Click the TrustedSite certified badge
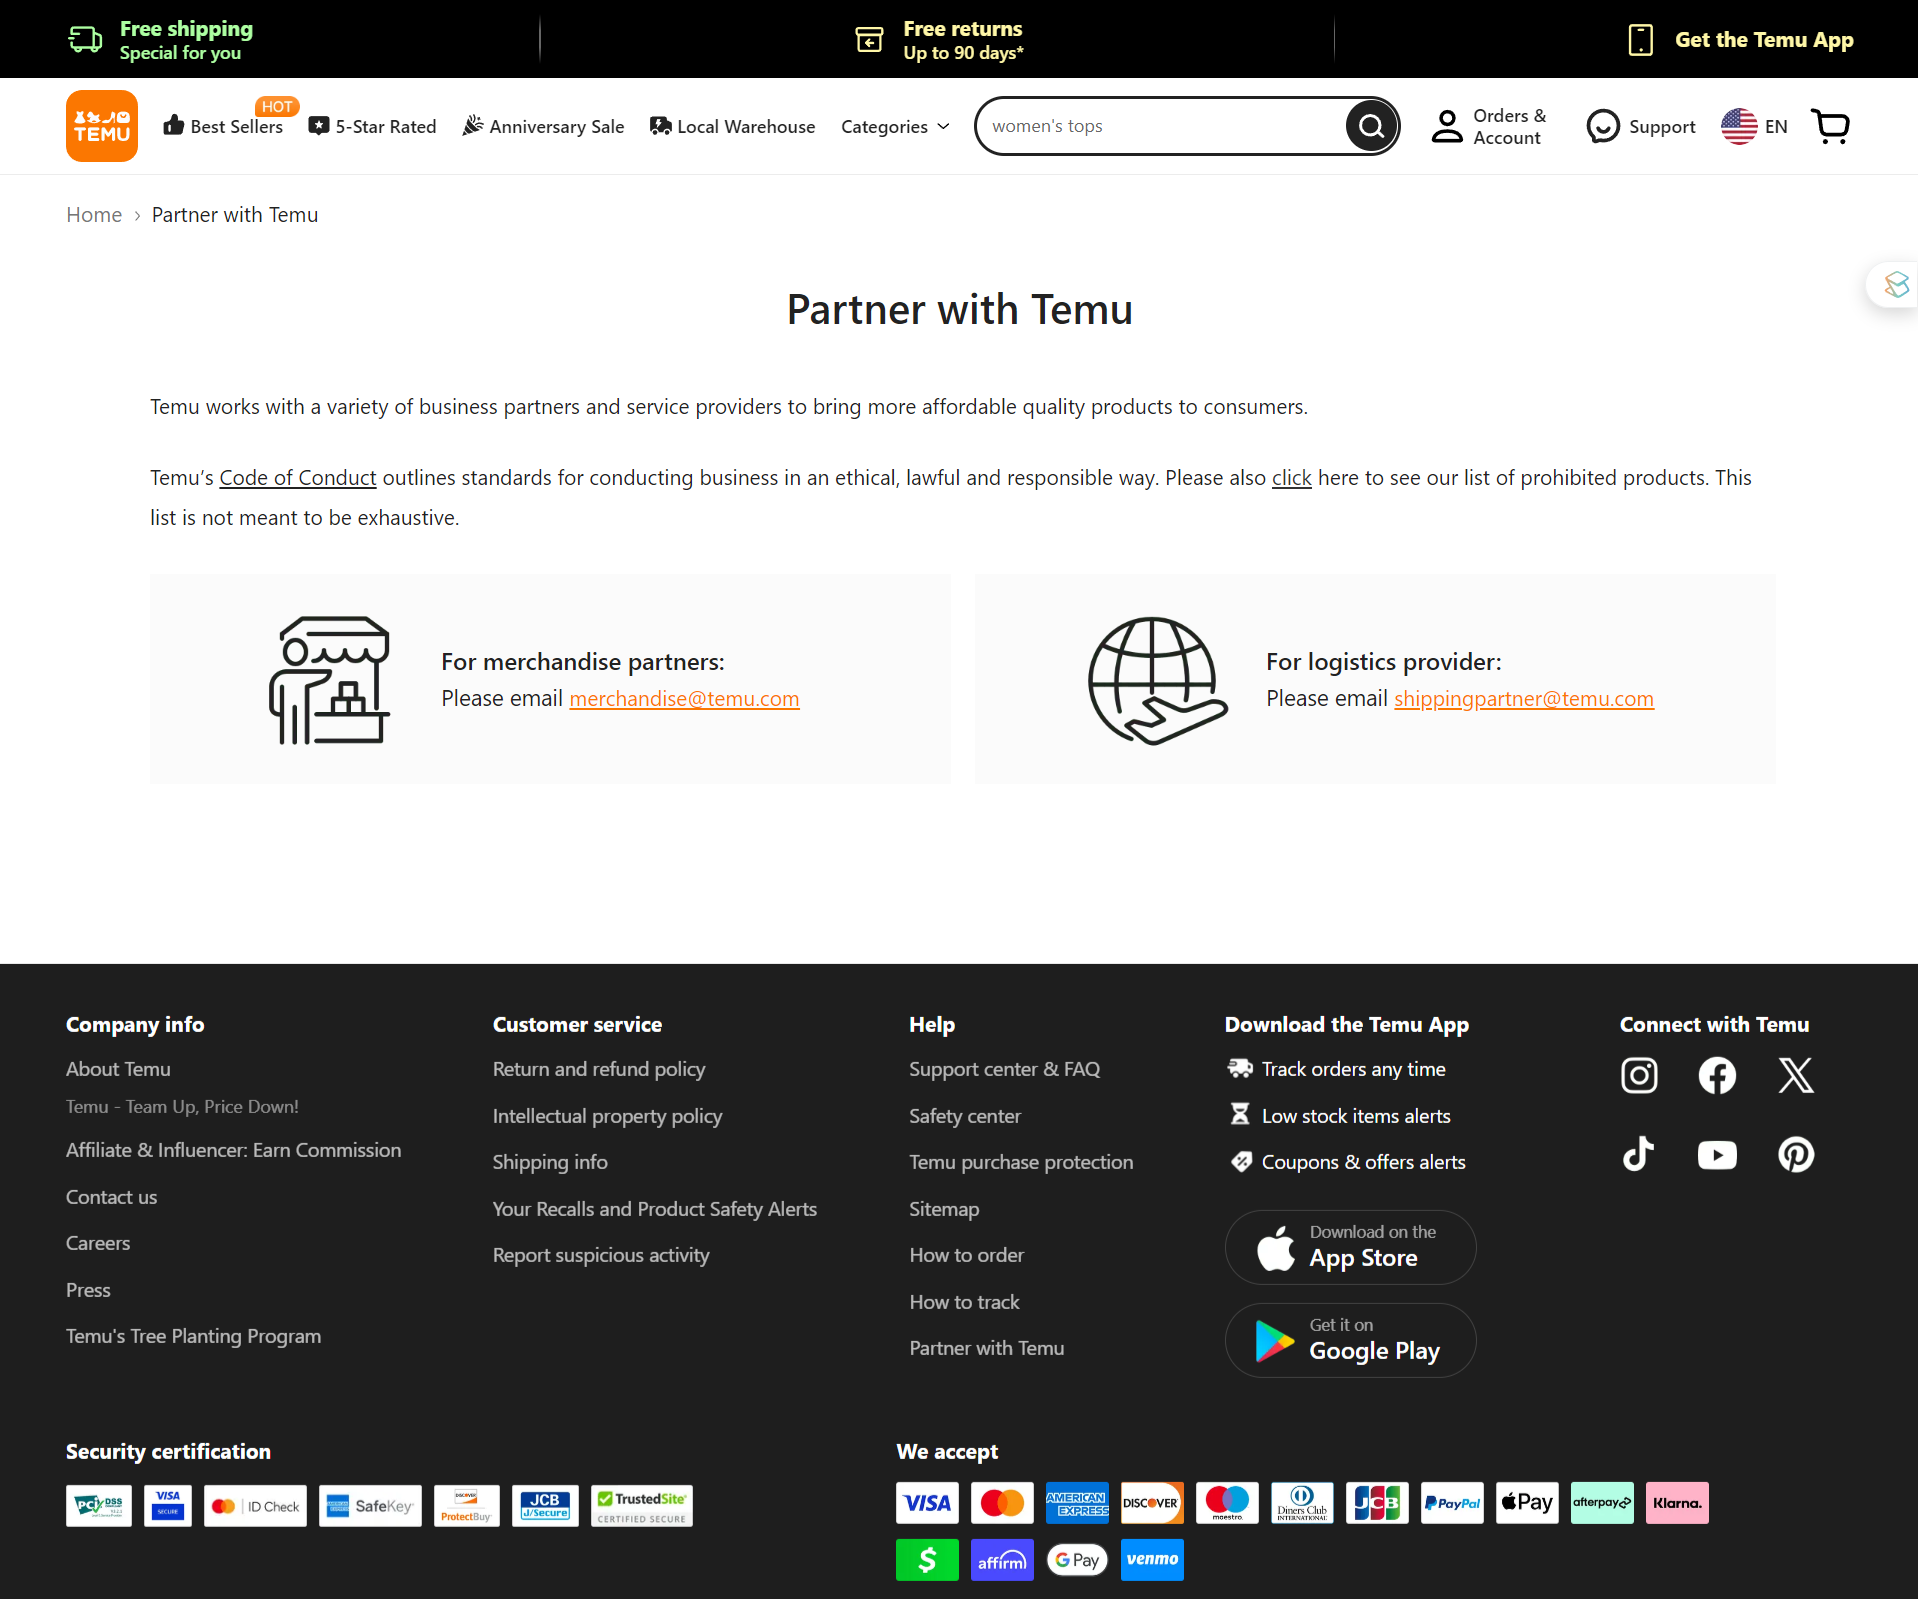This screenshot has width=1918, height=1599. tap(642, 1506)
